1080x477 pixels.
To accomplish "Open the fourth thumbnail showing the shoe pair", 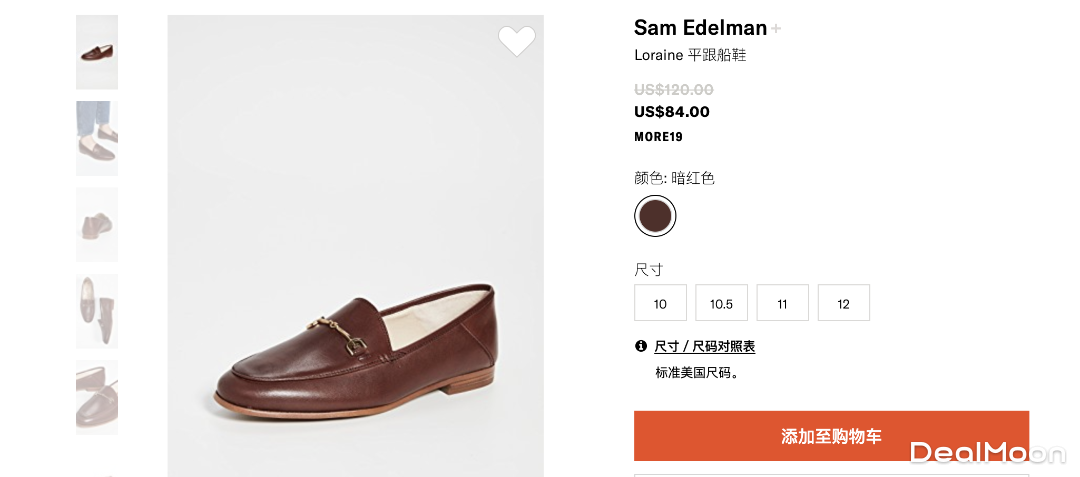I will [x=97, y=311].
